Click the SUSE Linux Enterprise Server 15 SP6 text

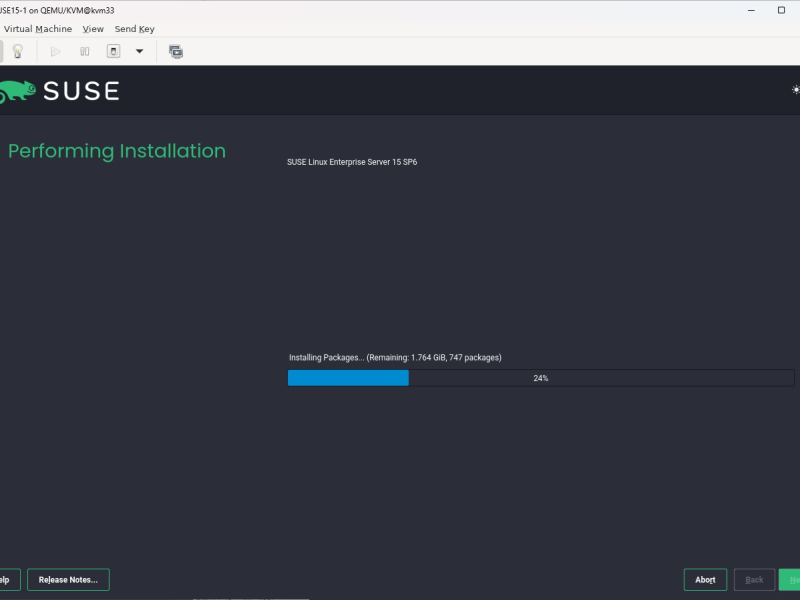(x=352, y=162)
